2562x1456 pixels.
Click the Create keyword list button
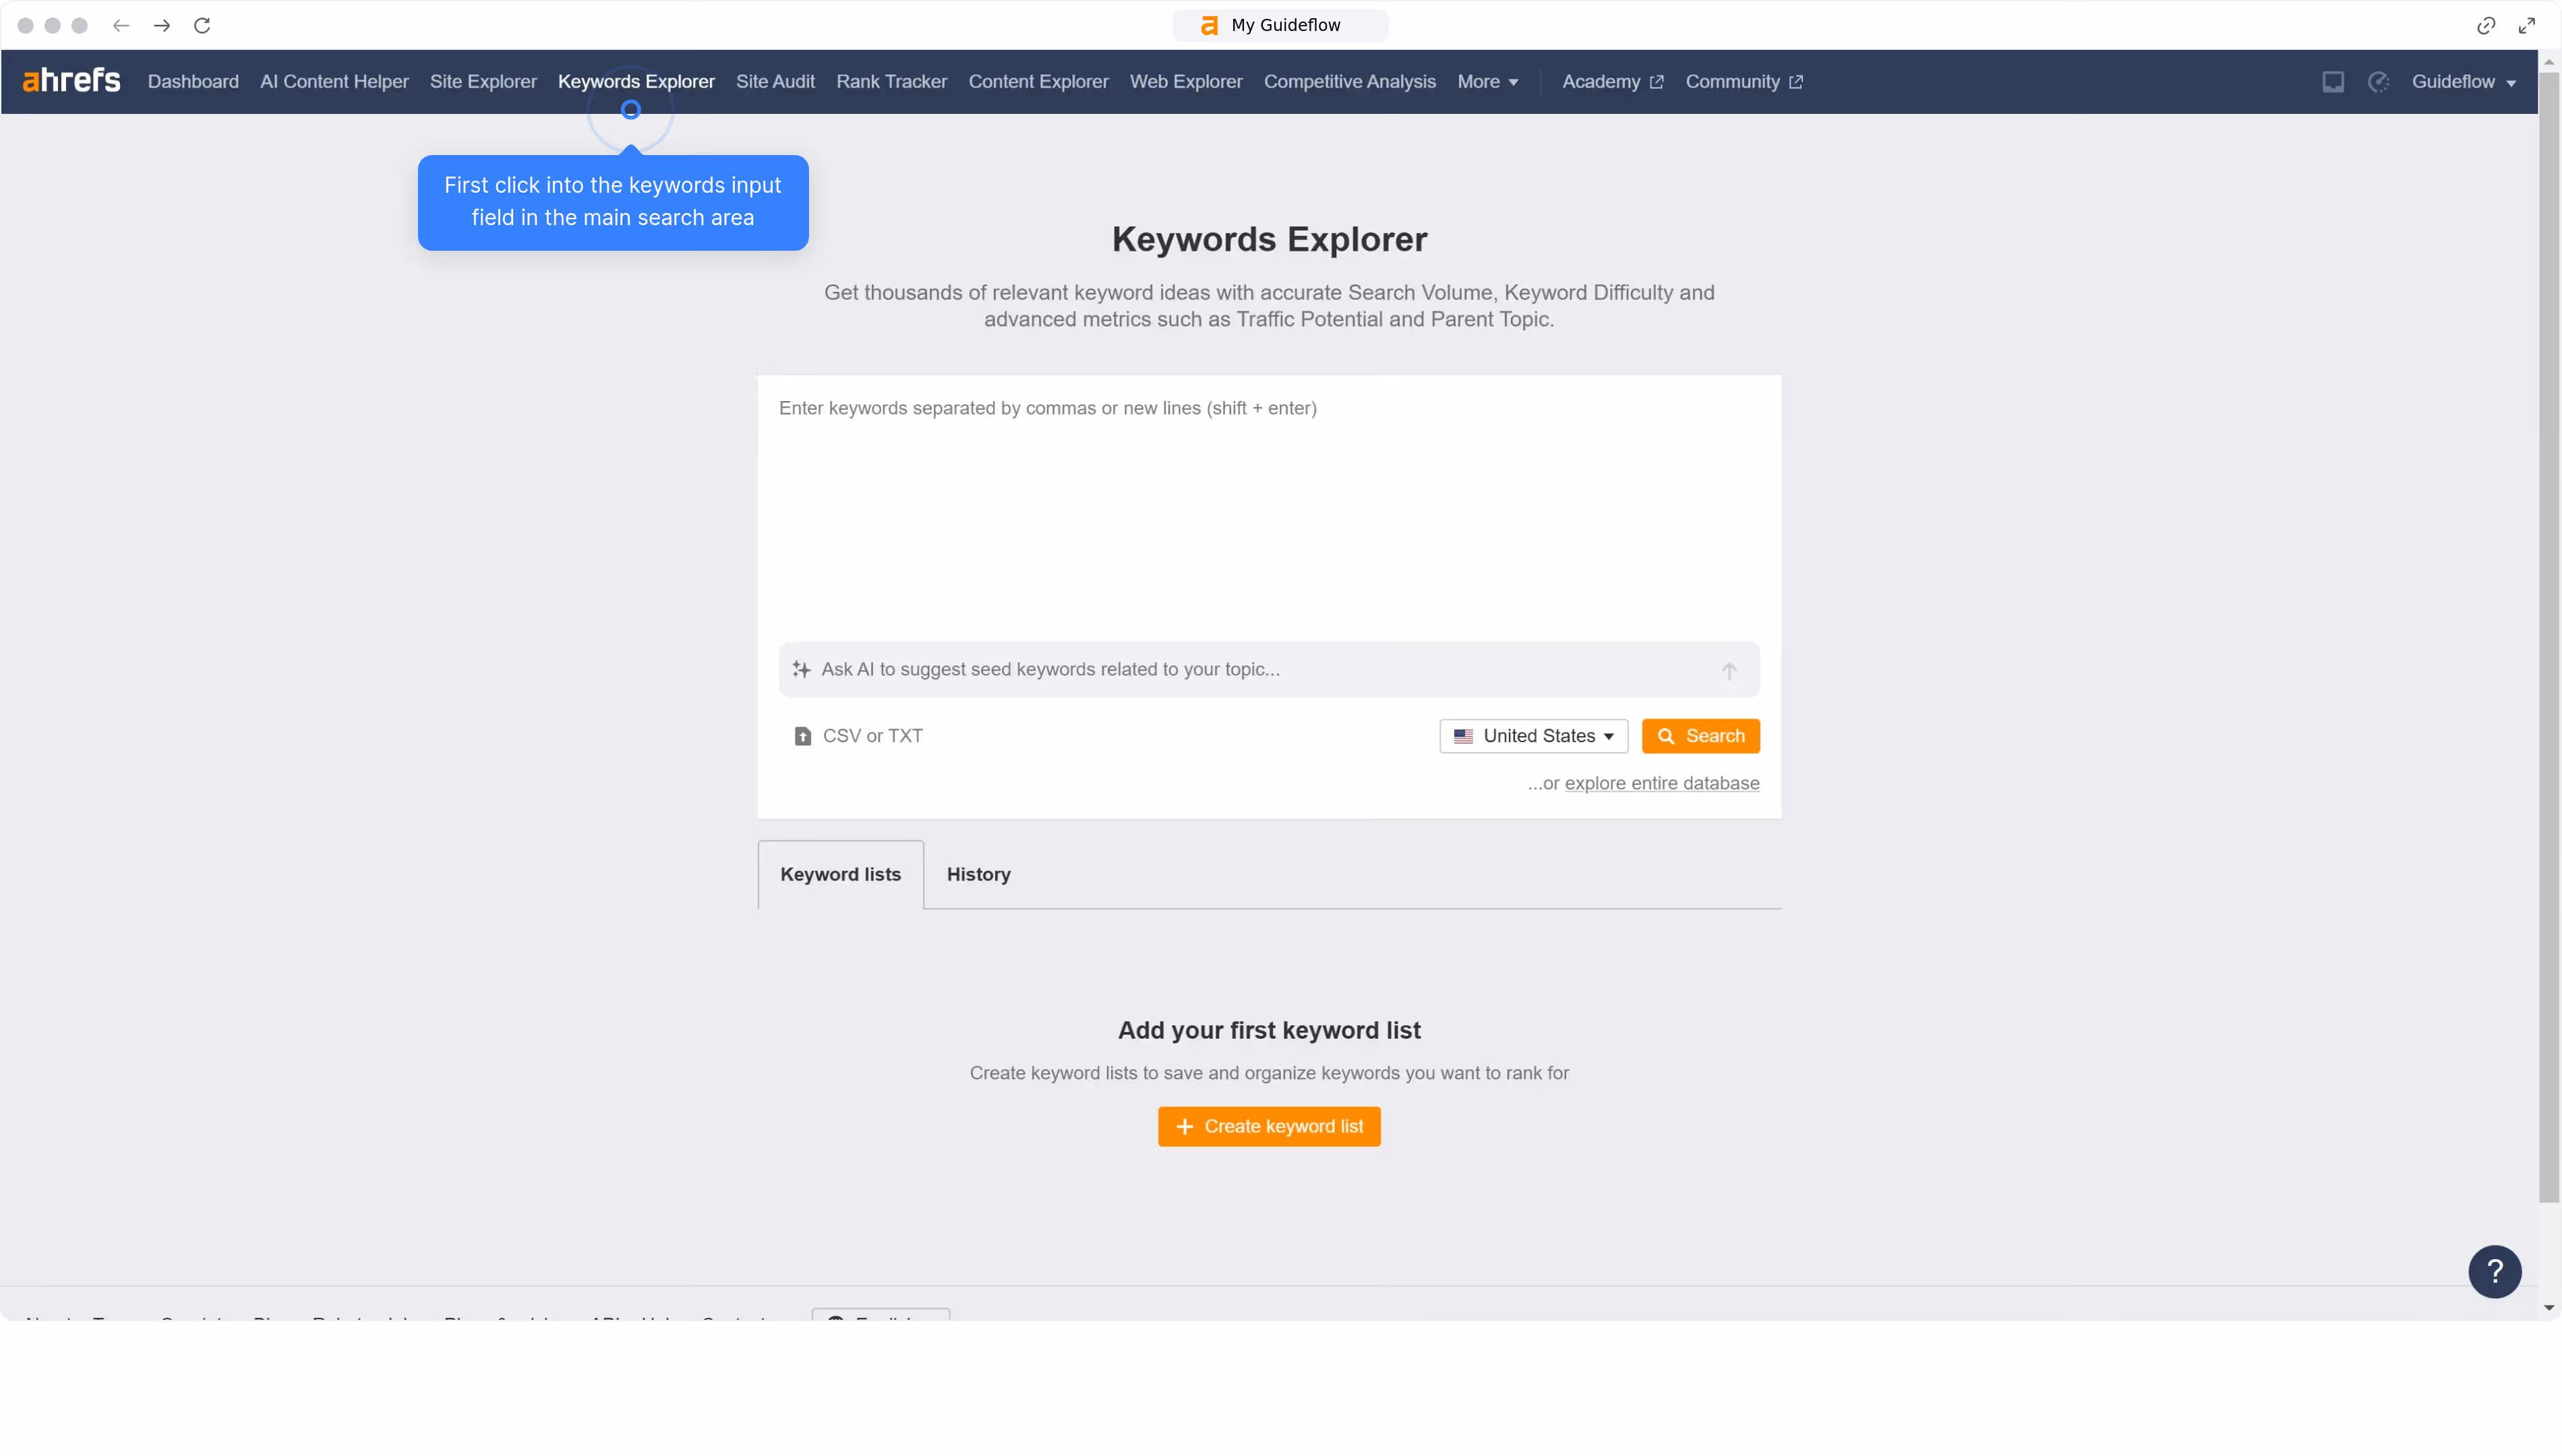(x=1268, y=1126)
